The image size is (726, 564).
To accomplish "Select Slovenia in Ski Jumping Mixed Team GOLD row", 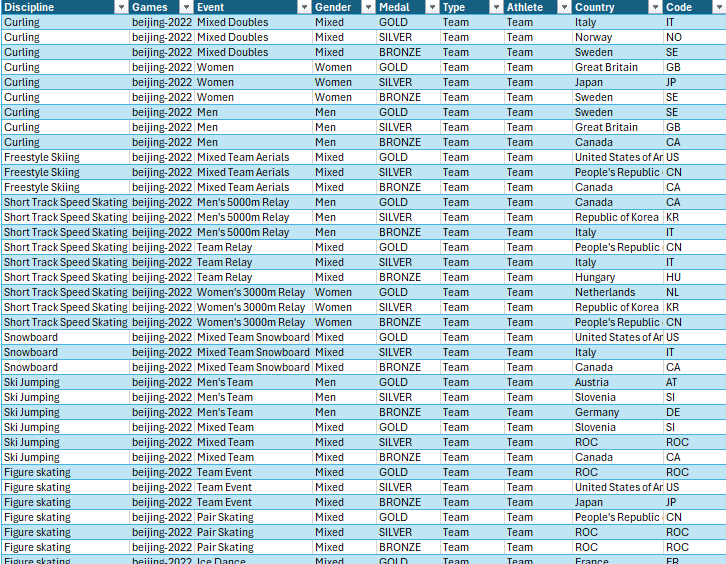I will coord(618,427).
